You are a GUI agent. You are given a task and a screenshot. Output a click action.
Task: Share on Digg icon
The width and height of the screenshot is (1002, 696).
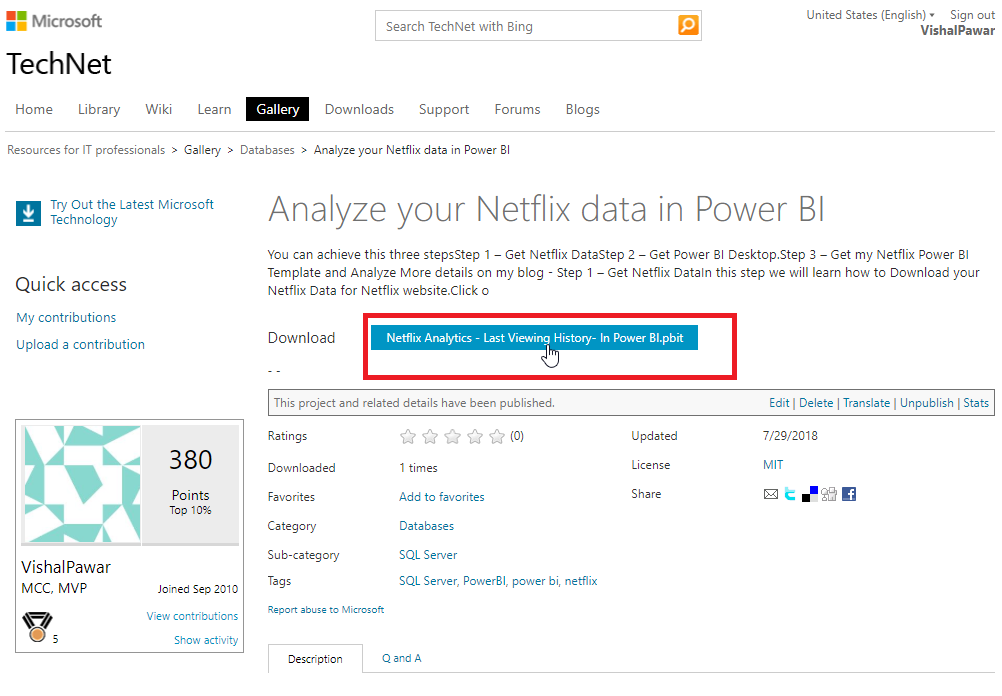[x=829, y=494]
